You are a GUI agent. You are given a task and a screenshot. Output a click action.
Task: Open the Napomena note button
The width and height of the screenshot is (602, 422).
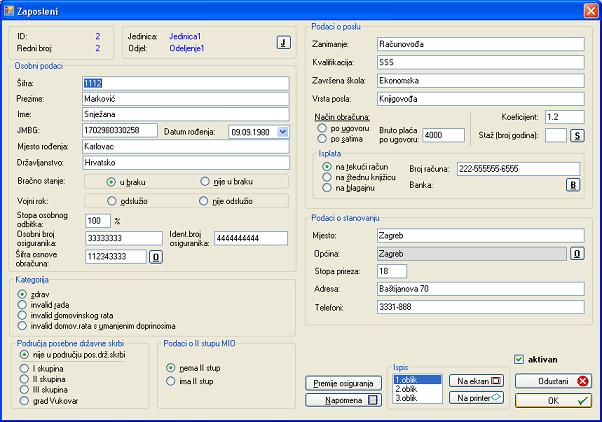(x=344, y=400)
